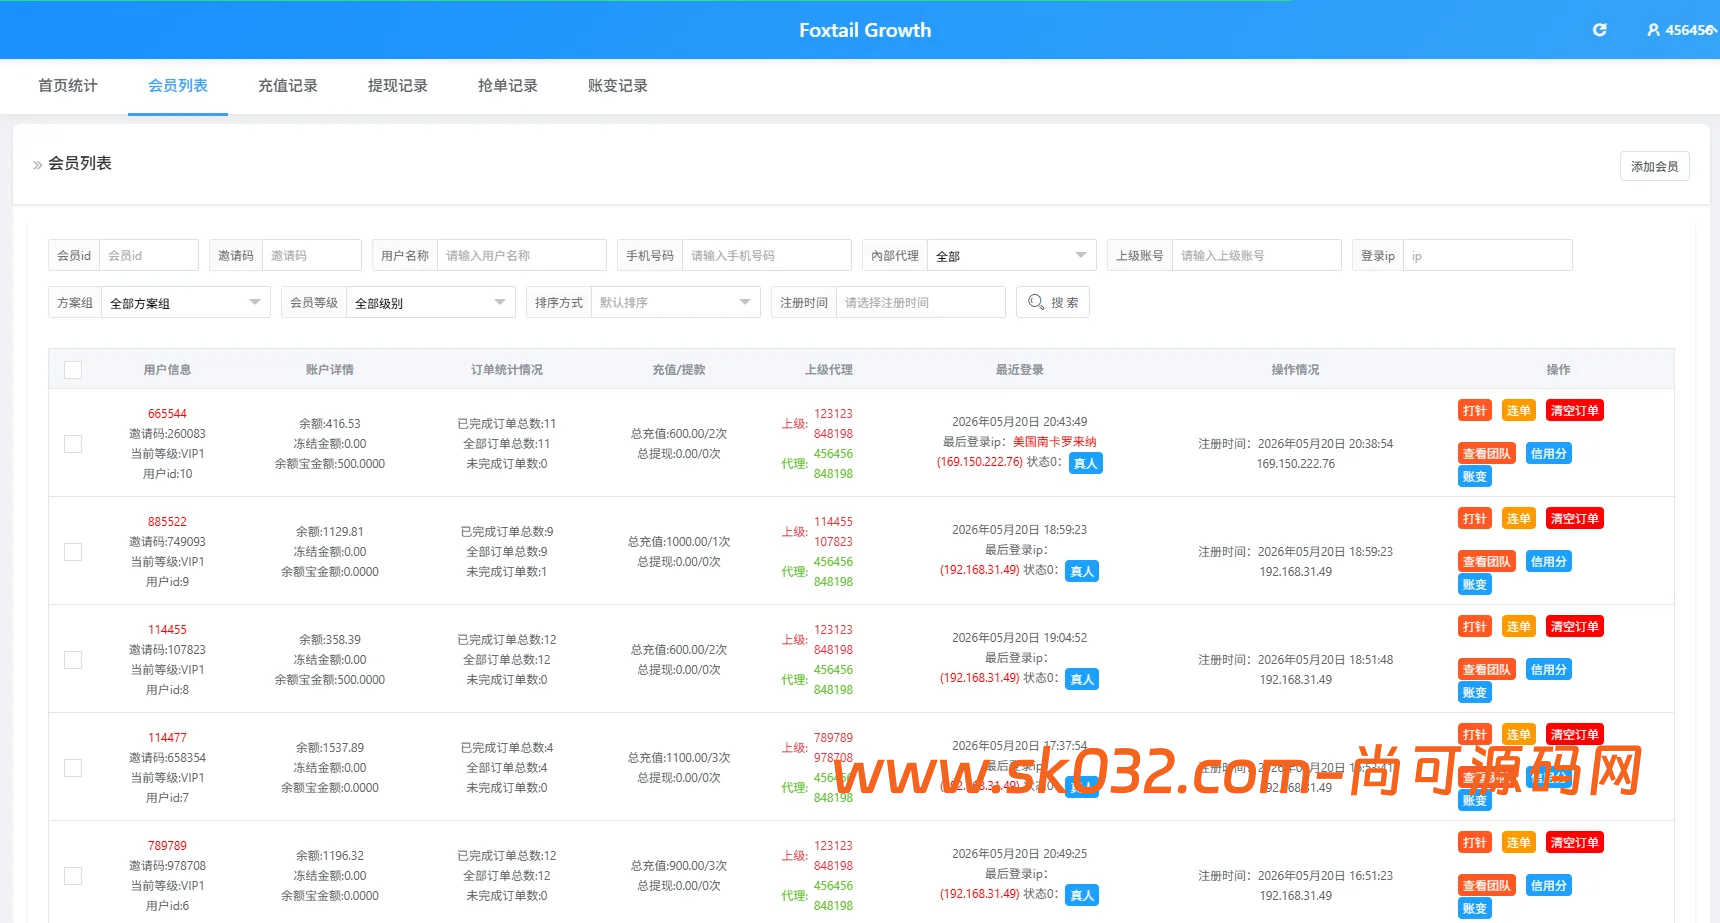Click 余额:1129.81 cell text
The image size is (1720, 923).
click(329, 532)
